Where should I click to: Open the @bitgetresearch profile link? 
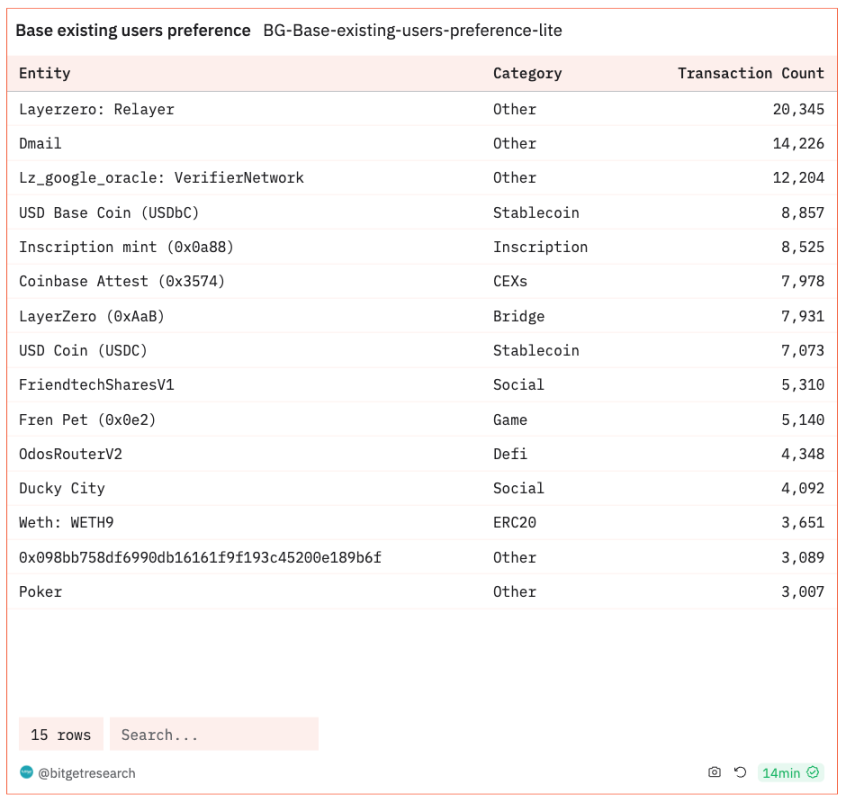click(x=86, y=773)
